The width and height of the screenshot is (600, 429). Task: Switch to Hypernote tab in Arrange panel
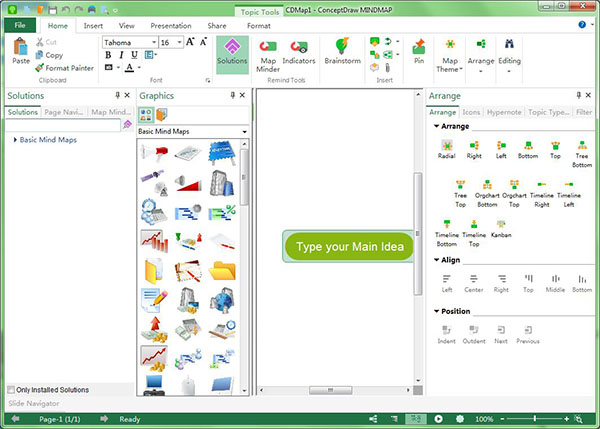tap(504, 112)
